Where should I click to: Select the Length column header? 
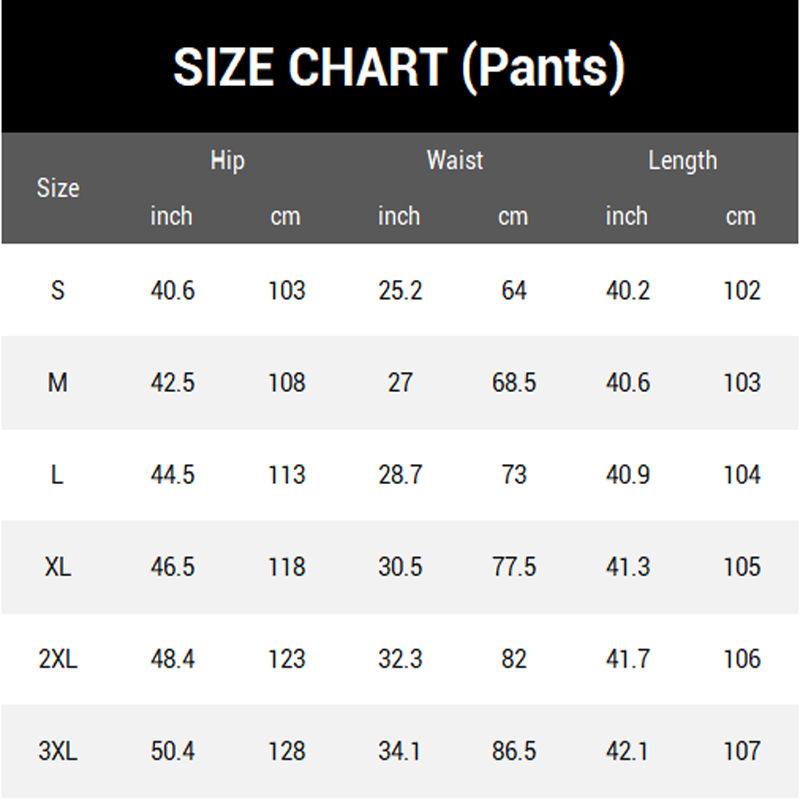click(x=683, y=162)
